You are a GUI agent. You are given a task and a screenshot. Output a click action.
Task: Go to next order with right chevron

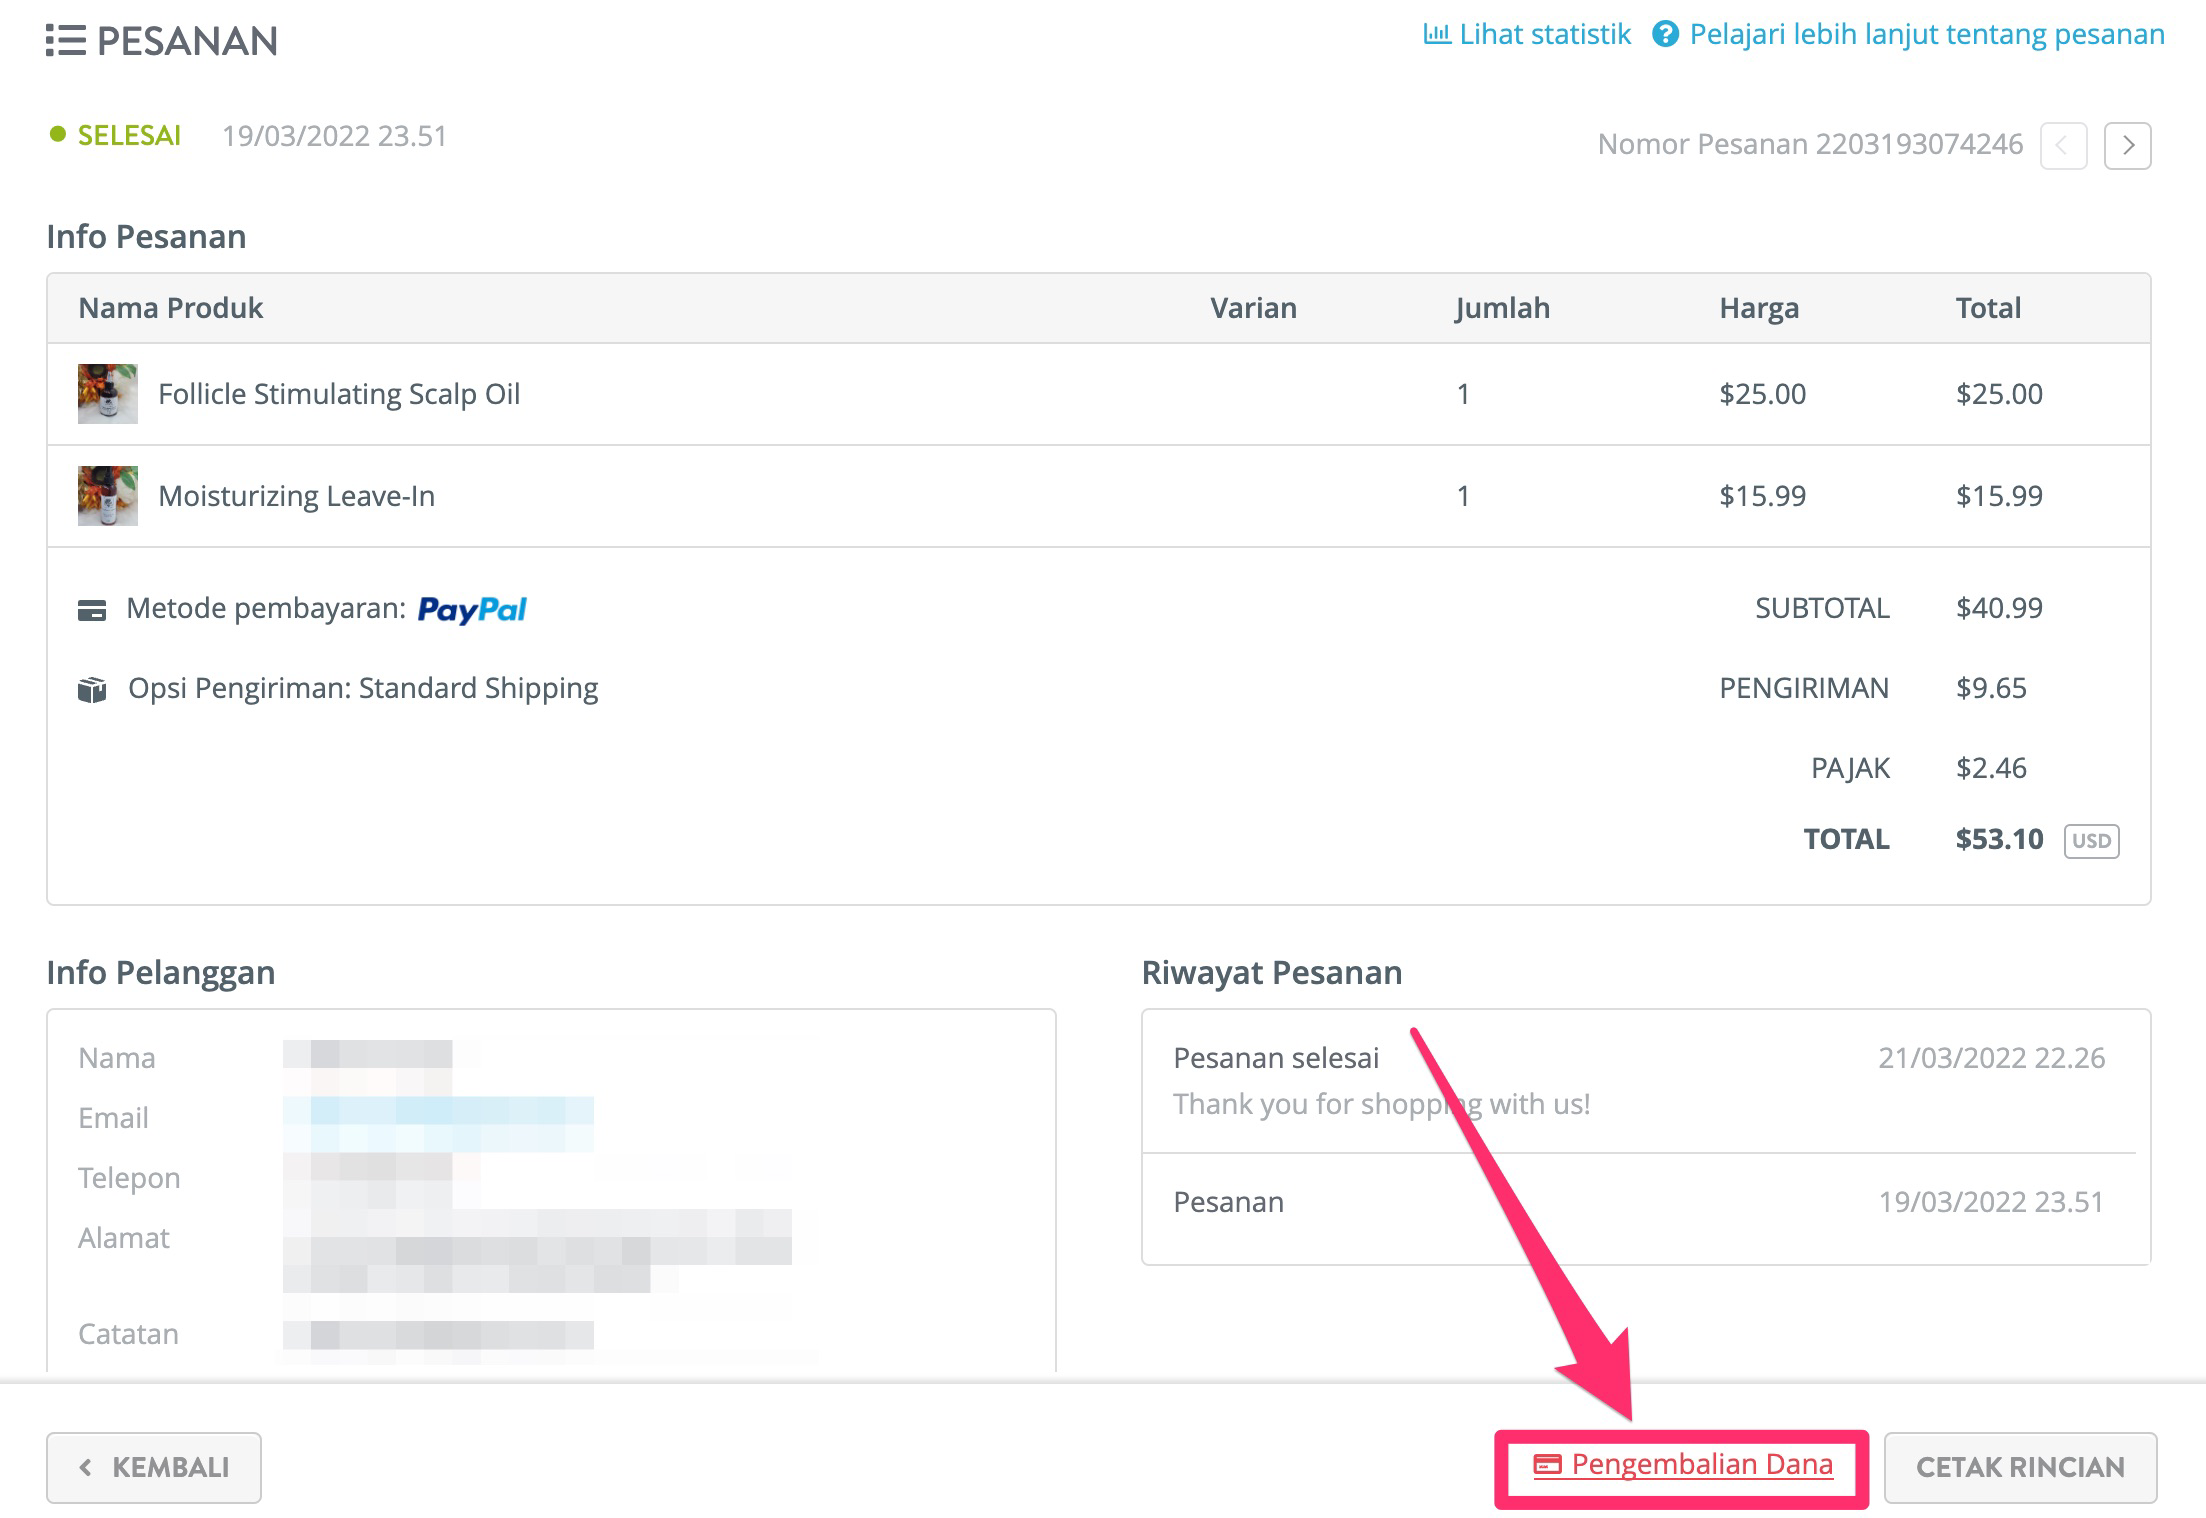pos(2127,146)
